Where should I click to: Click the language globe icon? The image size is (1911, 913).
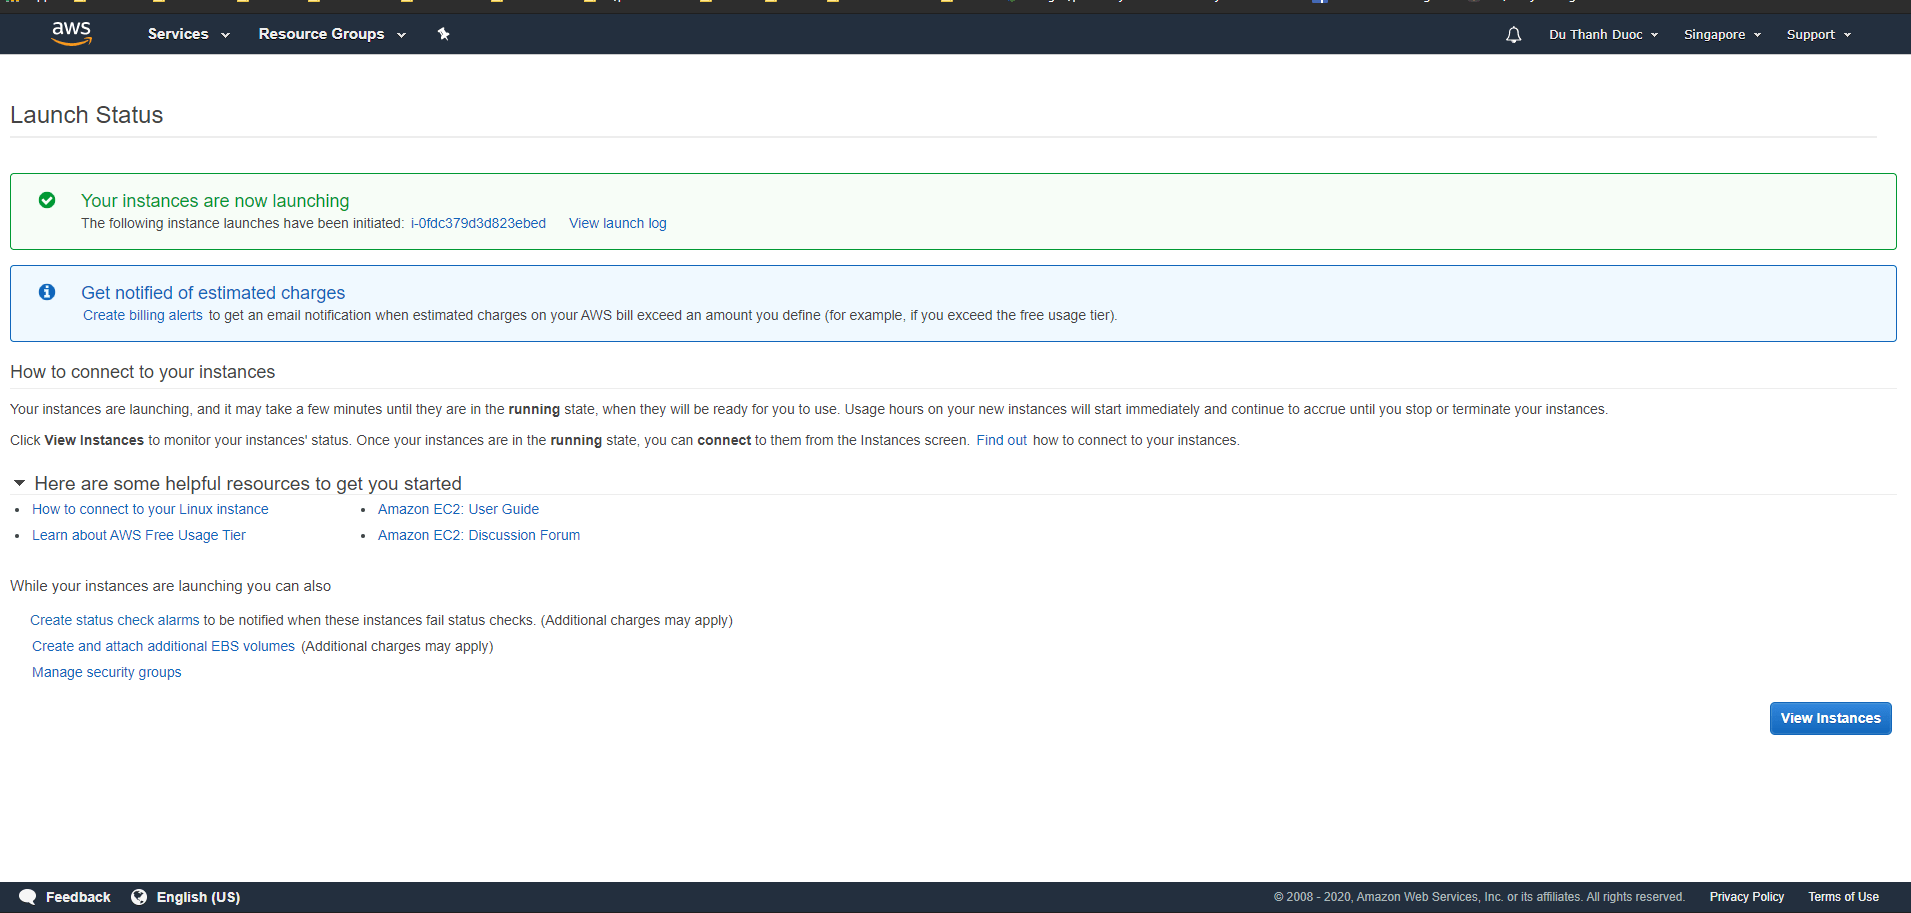pos(139,897)
